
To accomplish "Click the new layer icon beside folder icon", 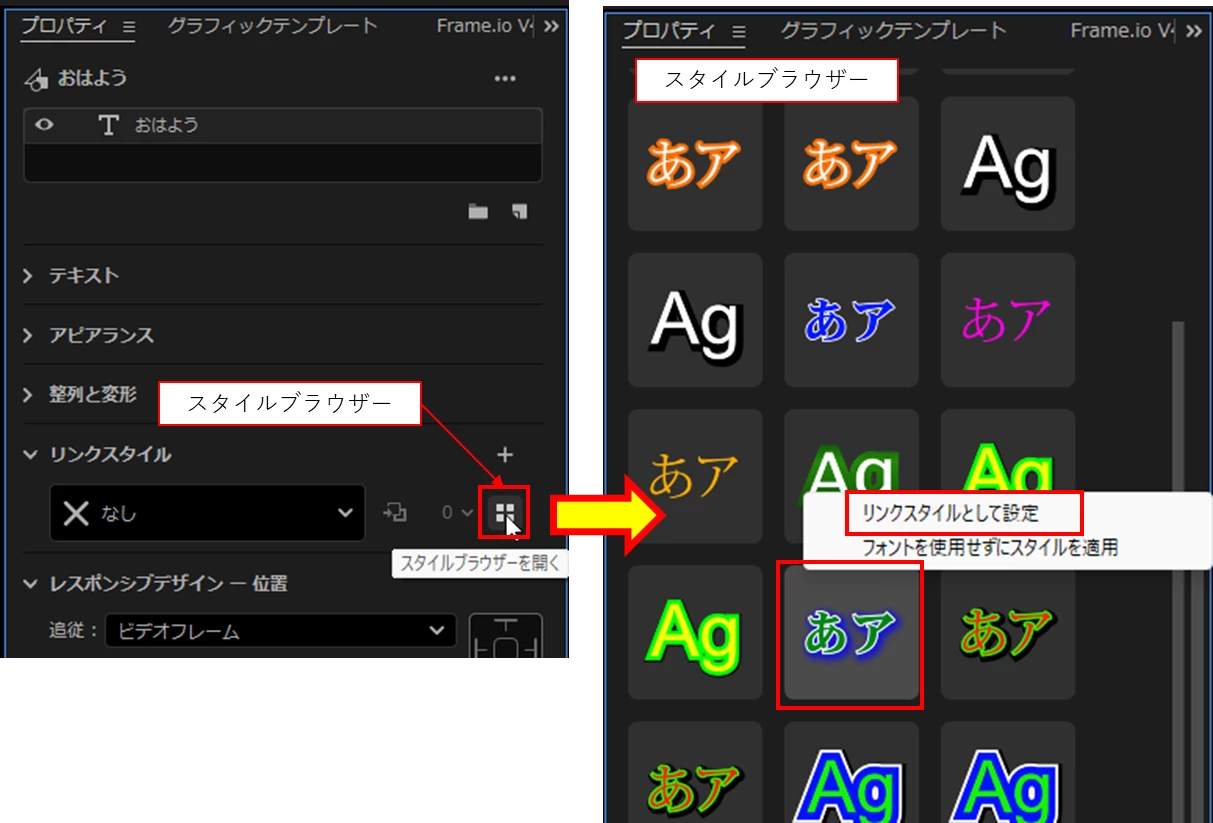I will (x=518, y=211).
